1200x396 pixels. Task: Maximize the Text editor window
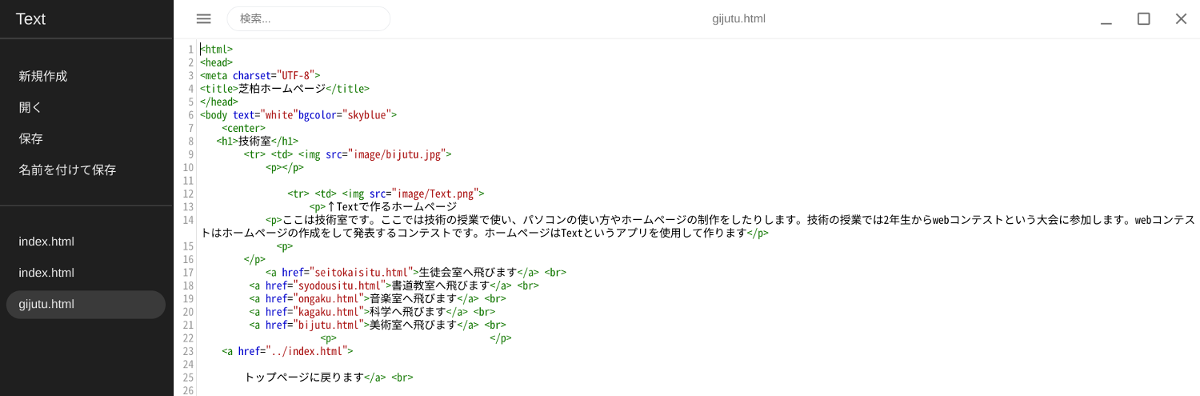(1144, 18)
